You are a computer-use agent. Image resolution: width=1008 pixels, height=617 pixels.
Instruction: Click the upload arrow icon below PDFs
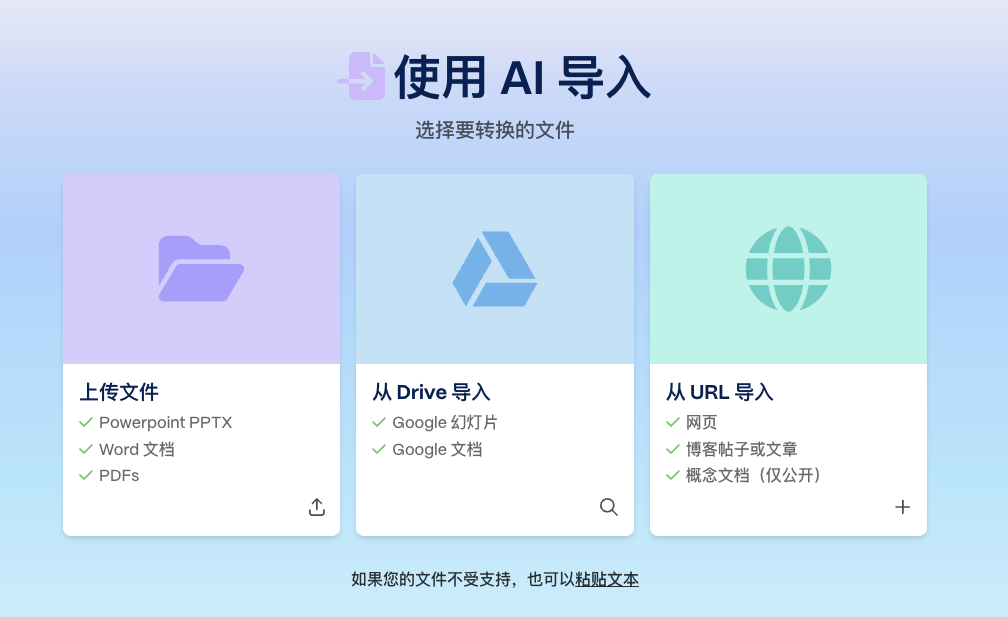coord(316,507)
